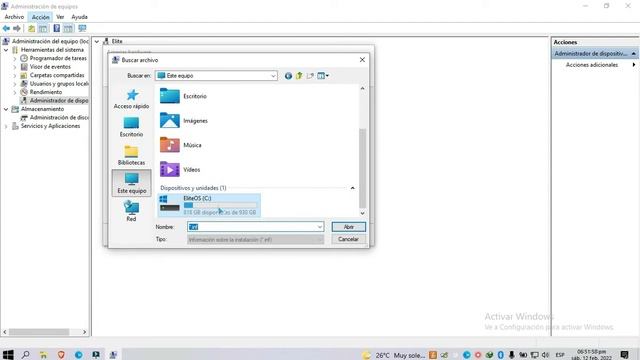Click the up-one-level folder toolbar icon
640x360 pixels.
31,28
